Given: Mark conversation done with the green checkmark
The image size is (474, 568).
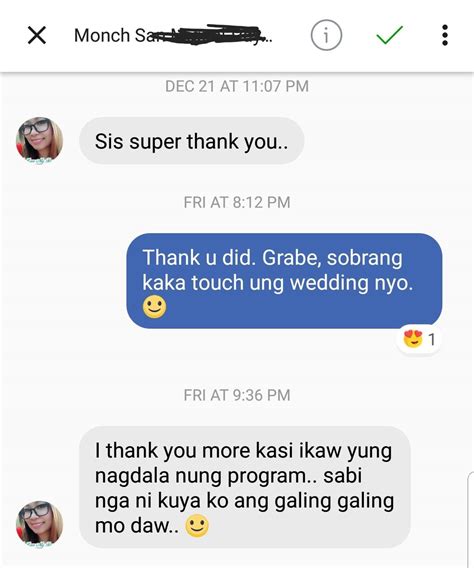Looking at the screenshot, I should 389,35.
